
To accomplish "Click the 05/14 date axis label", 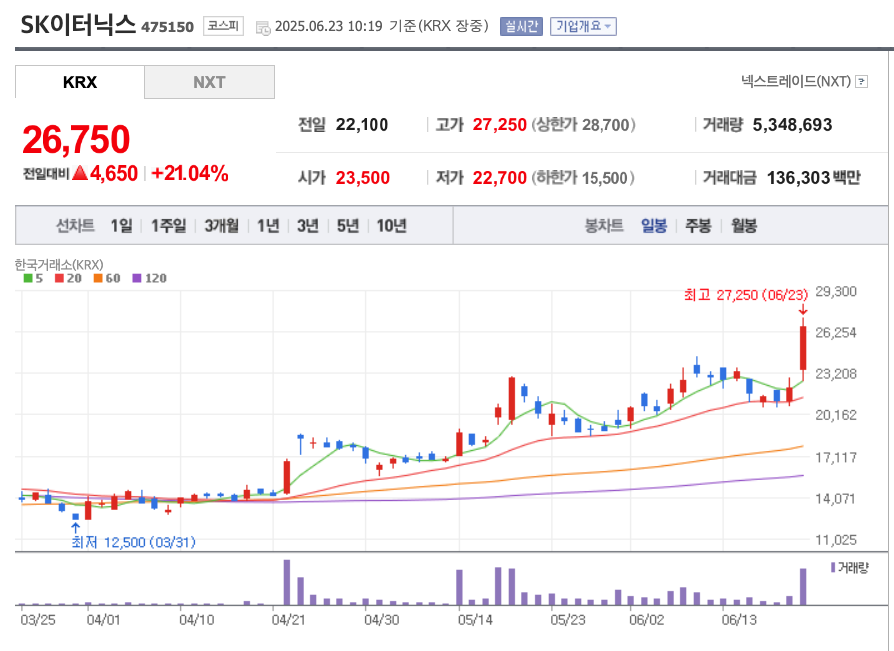I will point(475,620).
